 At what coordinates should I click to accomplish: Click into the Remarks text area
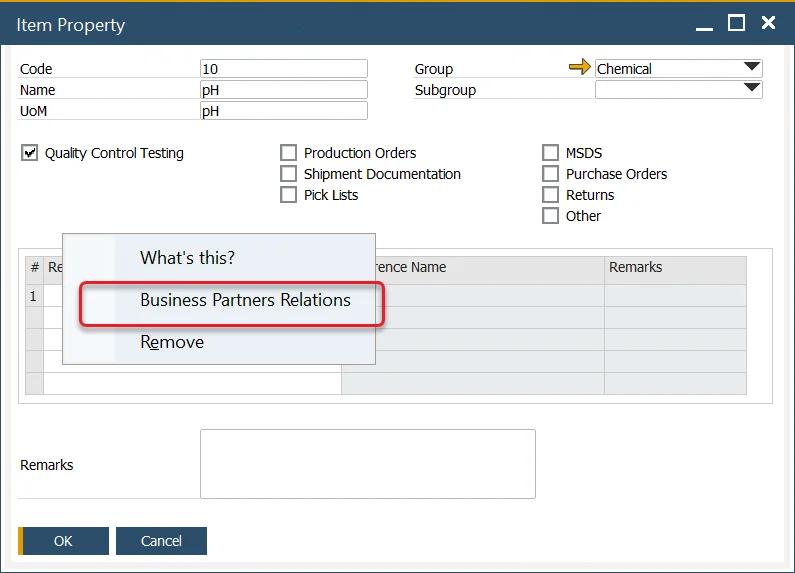tap(367, 464)
